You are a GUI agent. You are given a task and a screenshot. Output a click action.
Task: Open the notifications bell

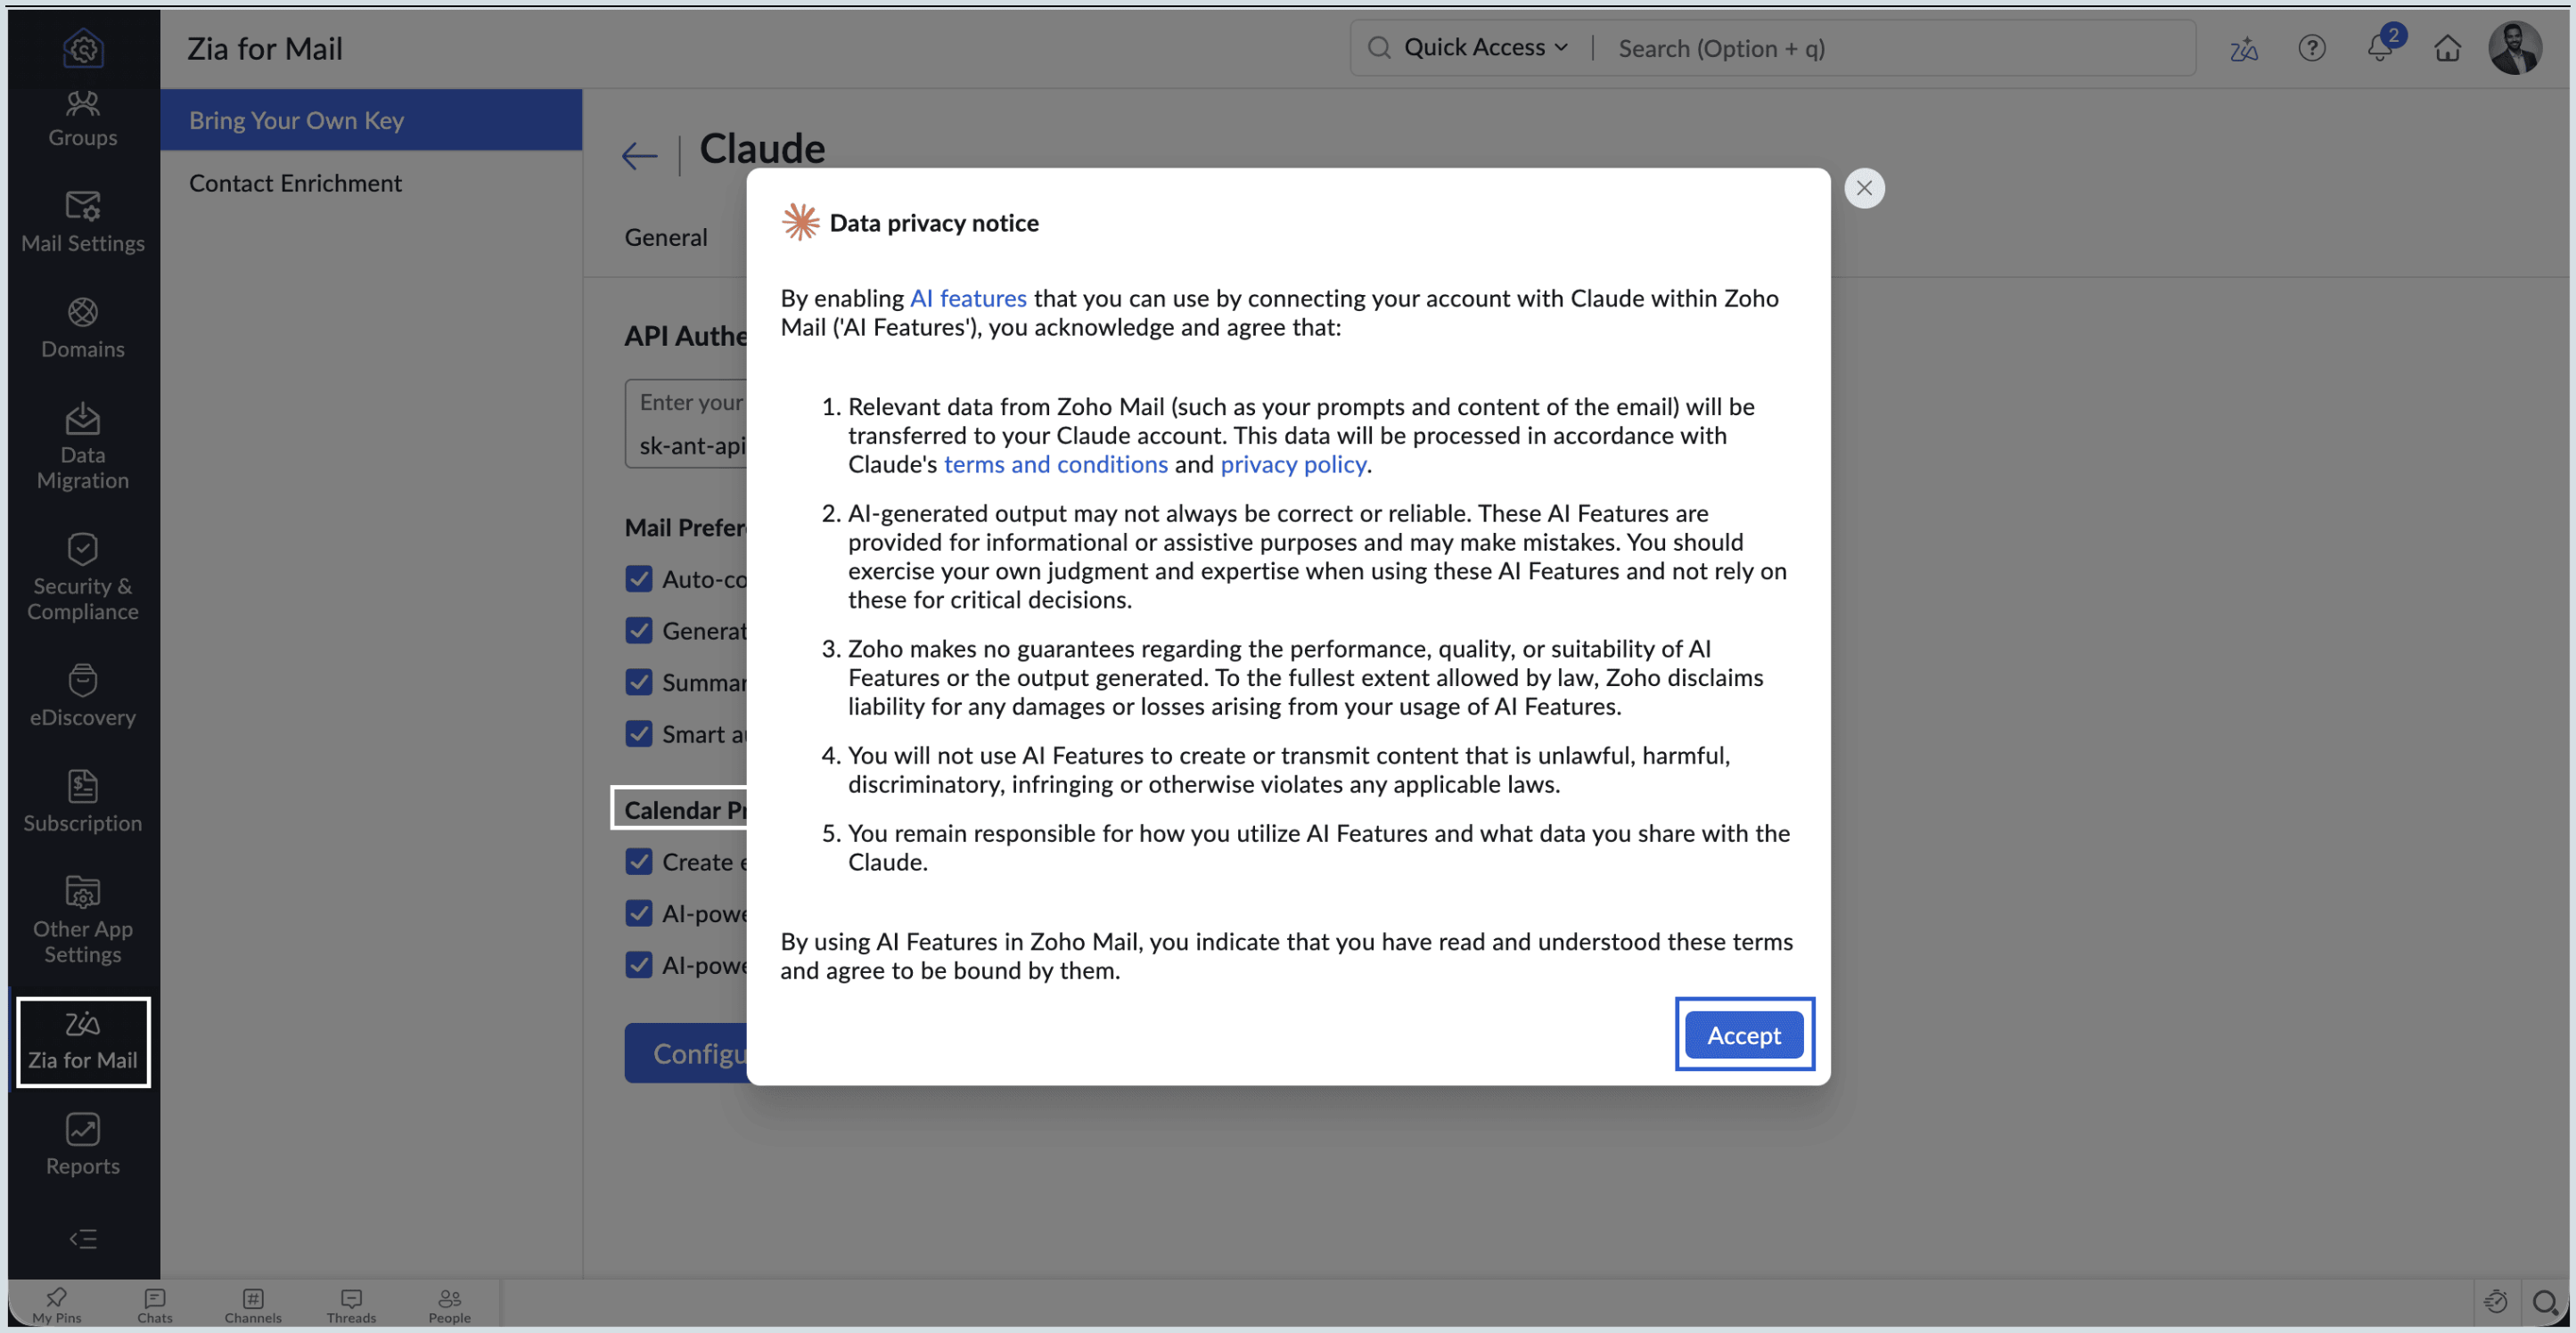2379,48
